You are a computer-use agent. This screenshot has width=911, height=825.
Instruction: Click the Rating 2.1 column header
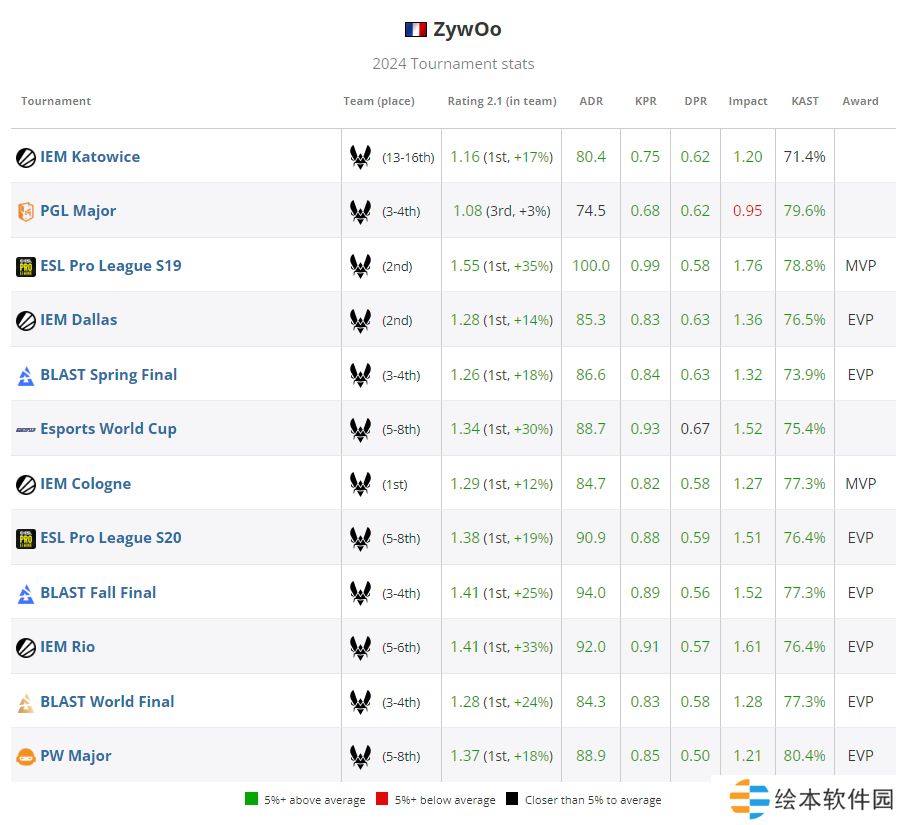click(501, 101)
